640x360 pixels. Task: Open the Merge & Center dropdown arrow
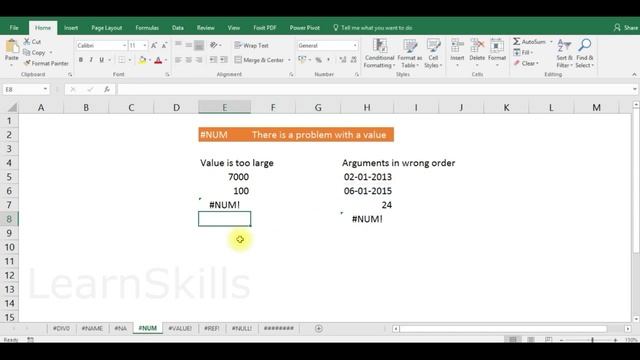click(289, 60)
